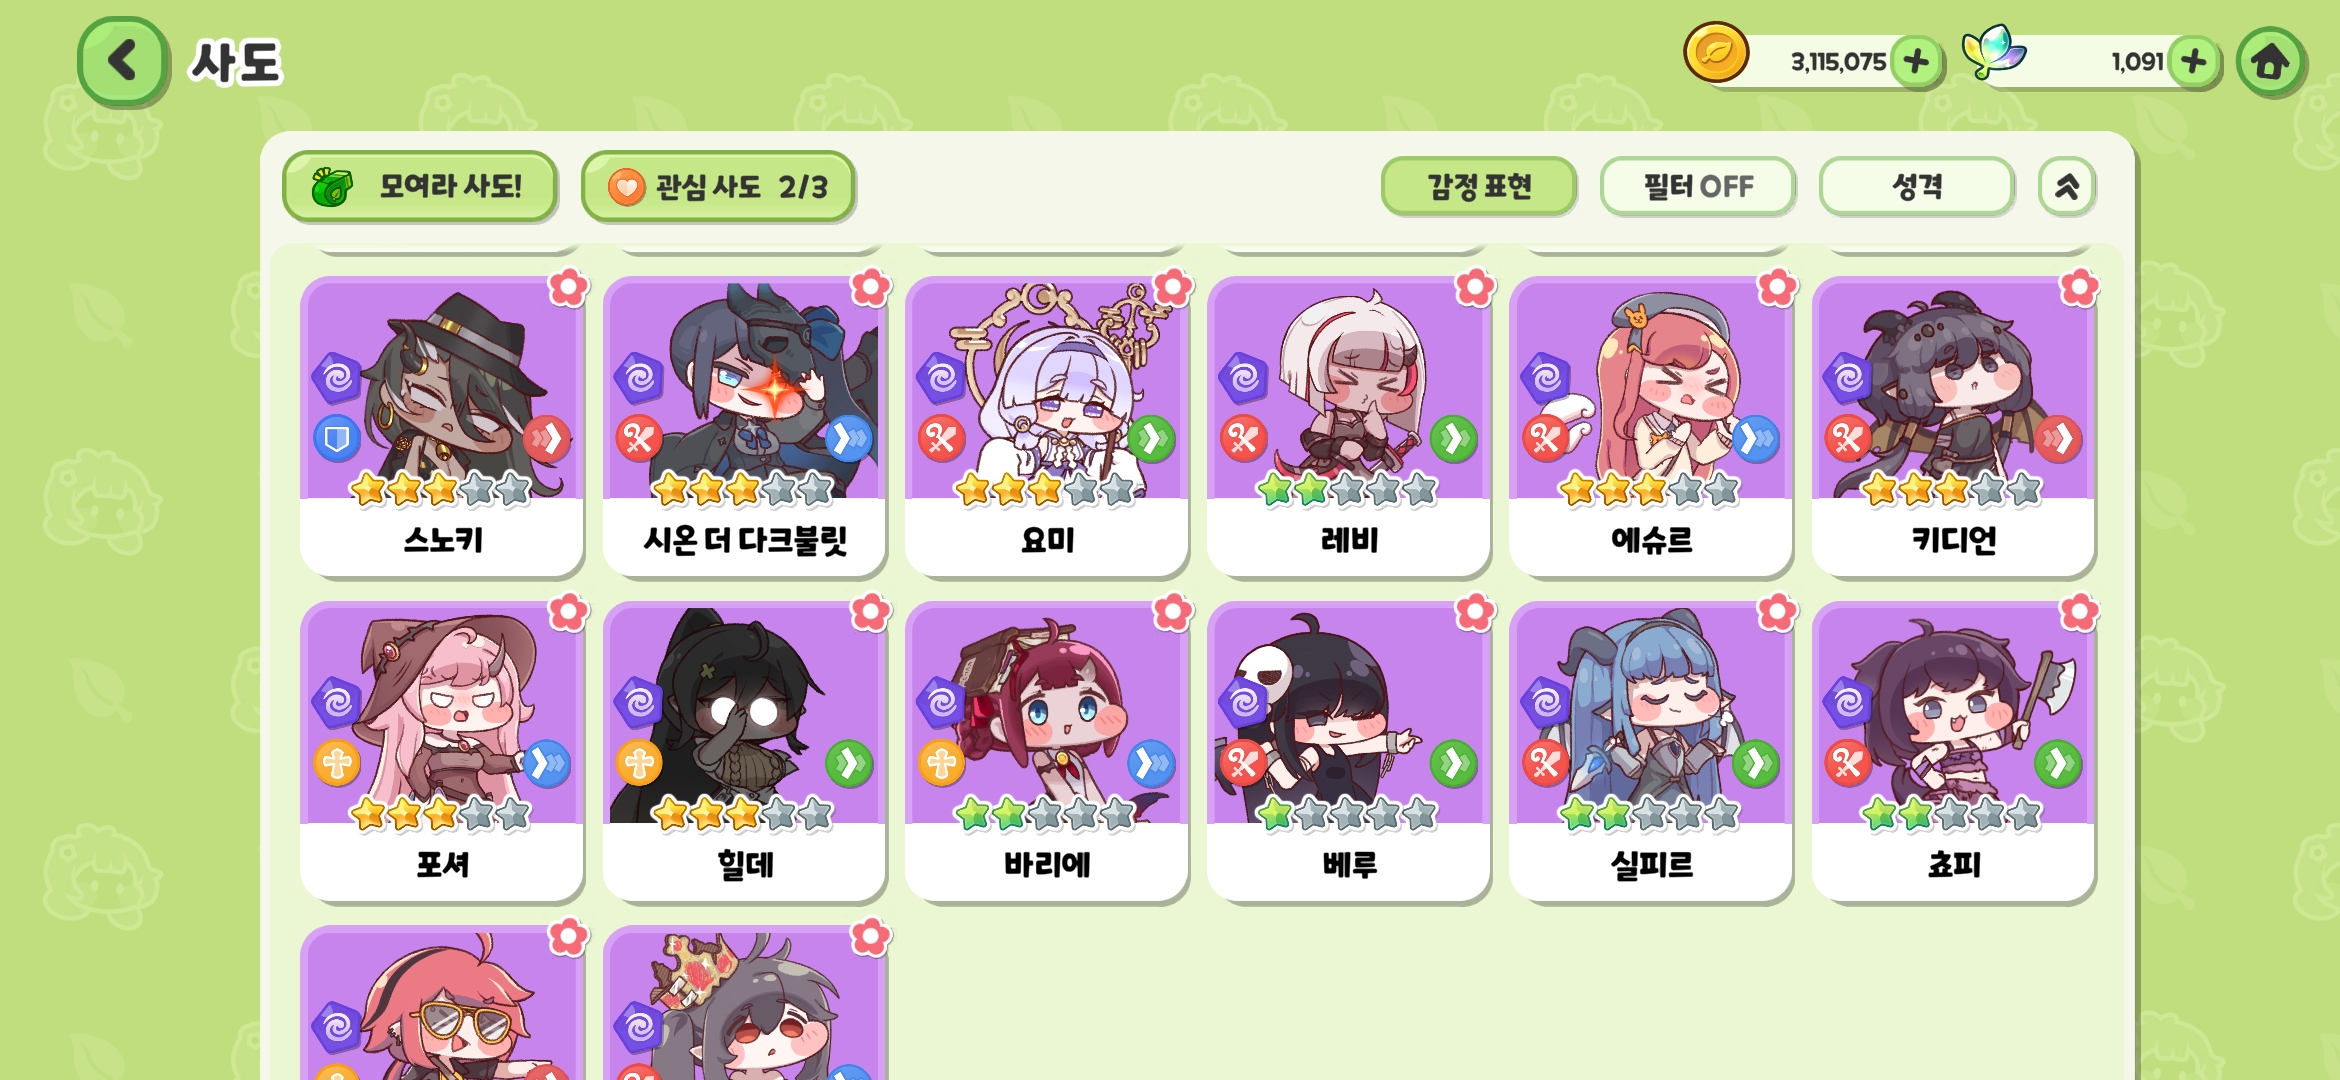Open the 성격 sort dropdown
The image size is (2340, 1080).
click(1916, 186)
